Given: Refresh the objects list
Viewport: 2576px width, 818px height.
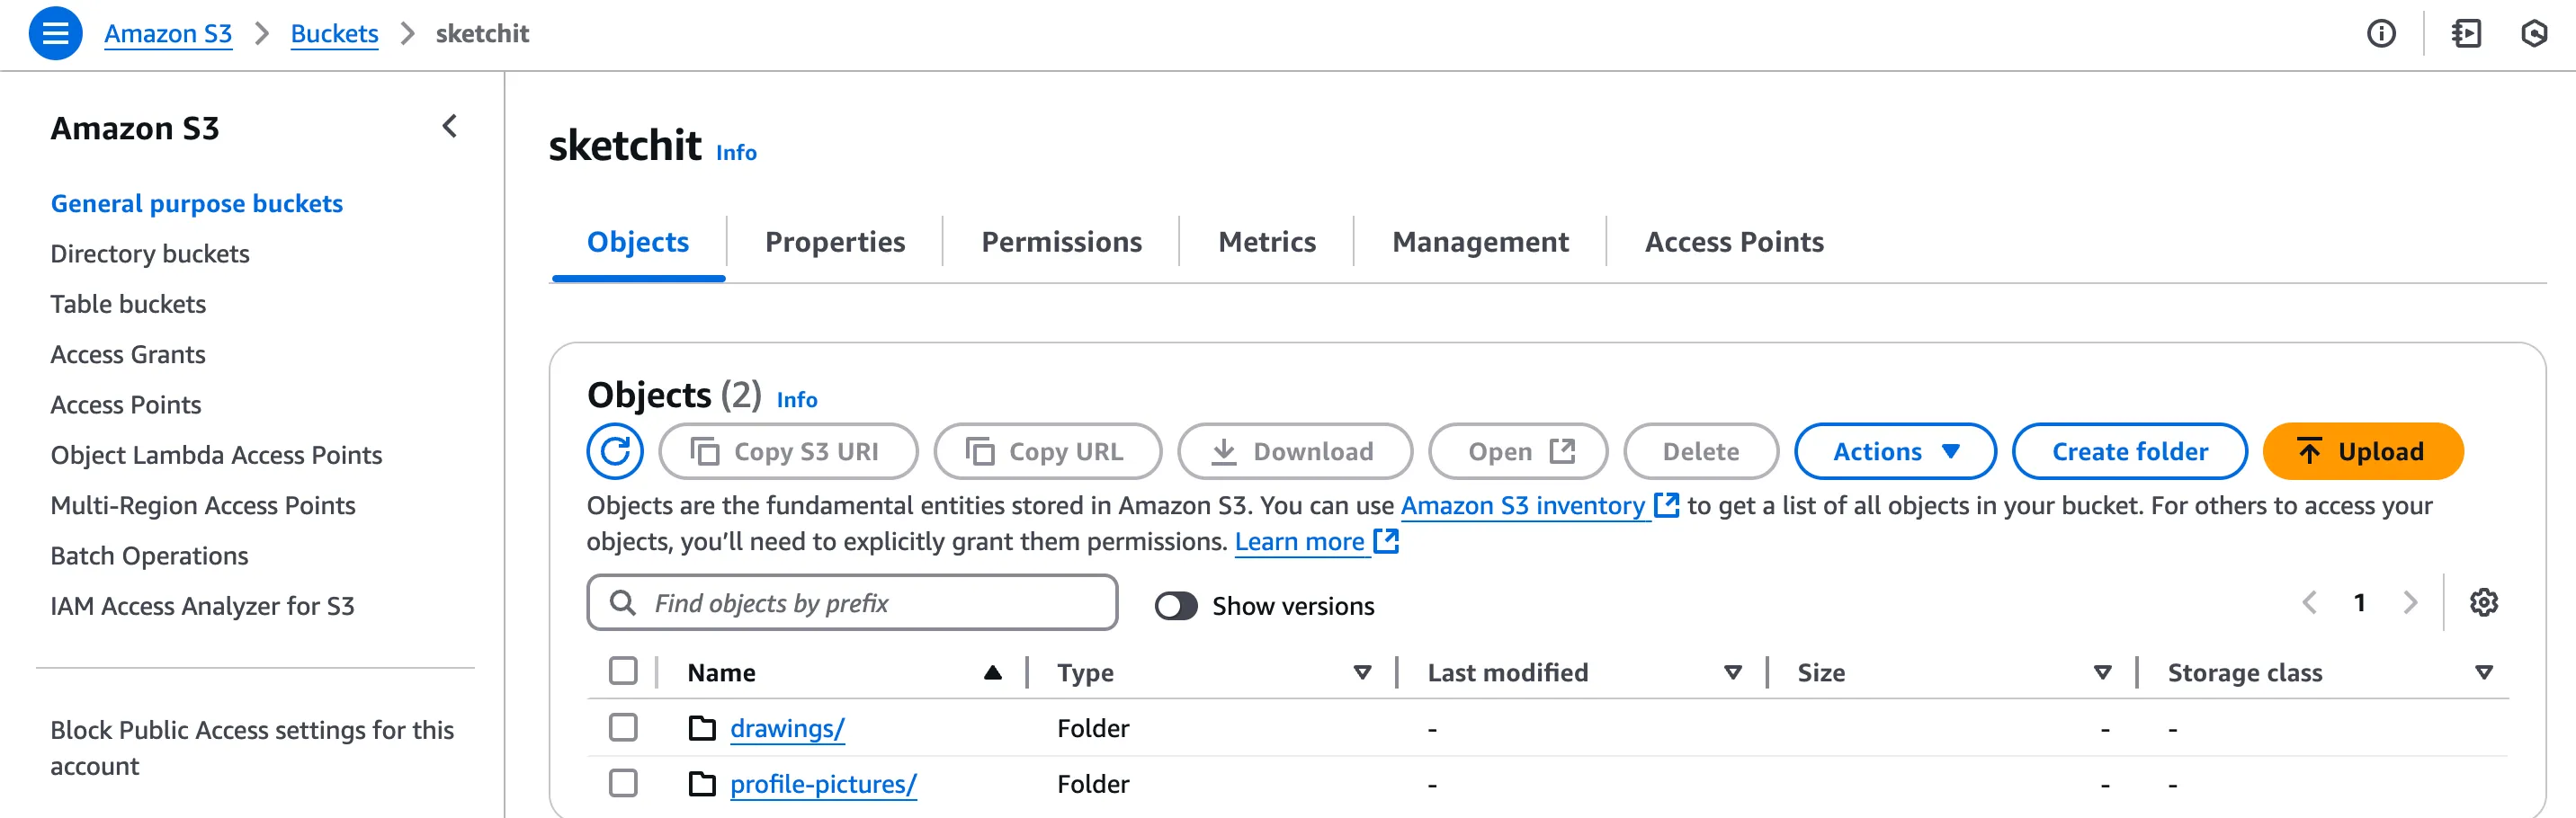Looking at the screenshot, I should pos(615,451).
